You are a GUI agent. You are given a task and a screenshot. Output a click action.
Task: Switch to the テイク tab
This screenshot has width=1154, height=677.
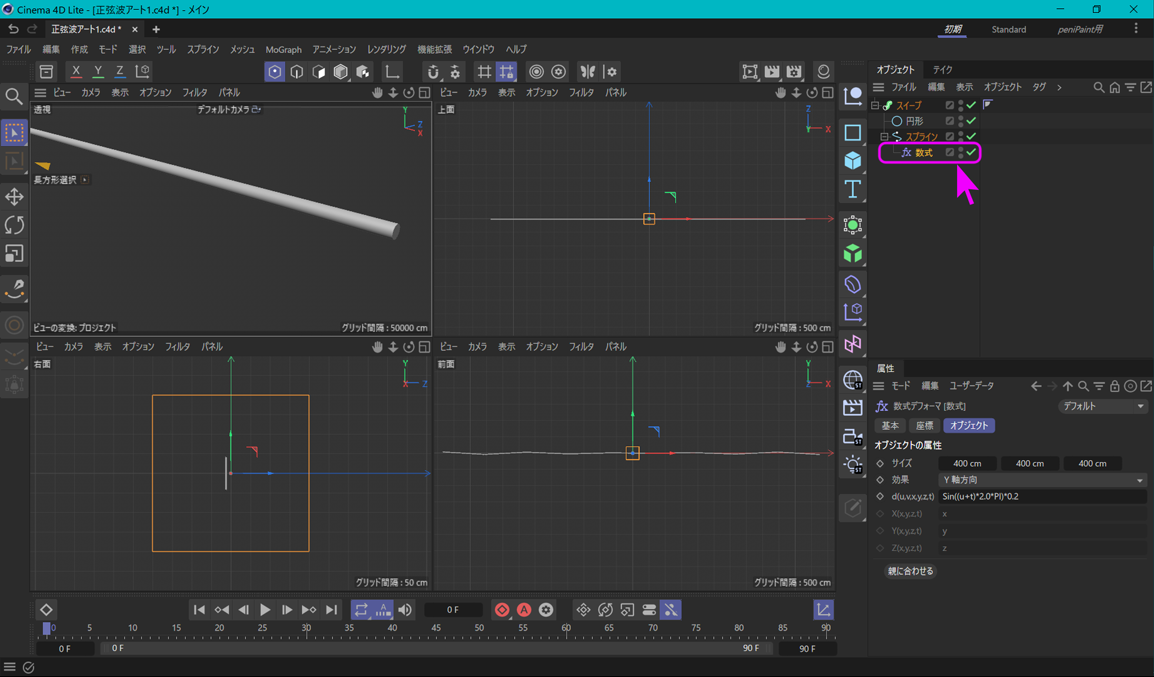942,70
